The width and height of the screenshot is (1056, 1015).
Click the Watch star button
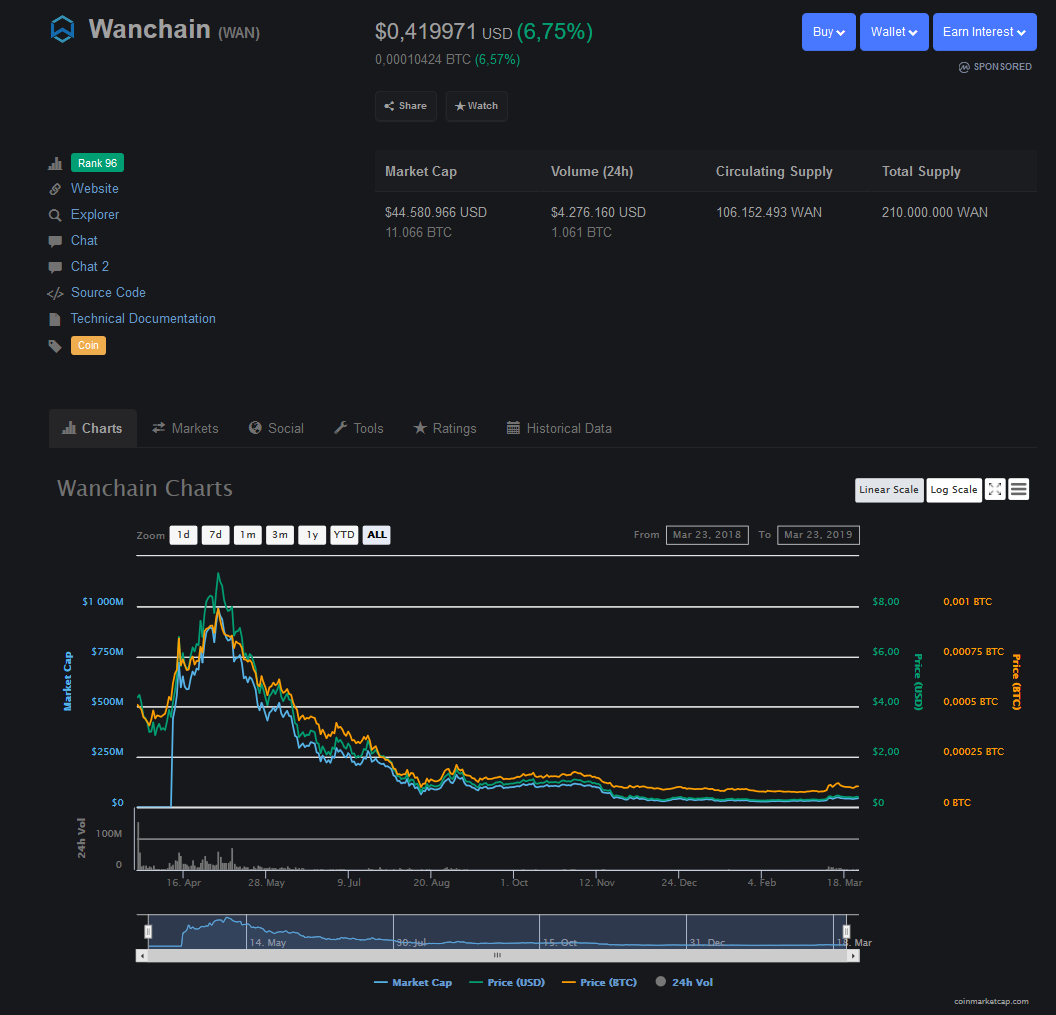[476, 106]
